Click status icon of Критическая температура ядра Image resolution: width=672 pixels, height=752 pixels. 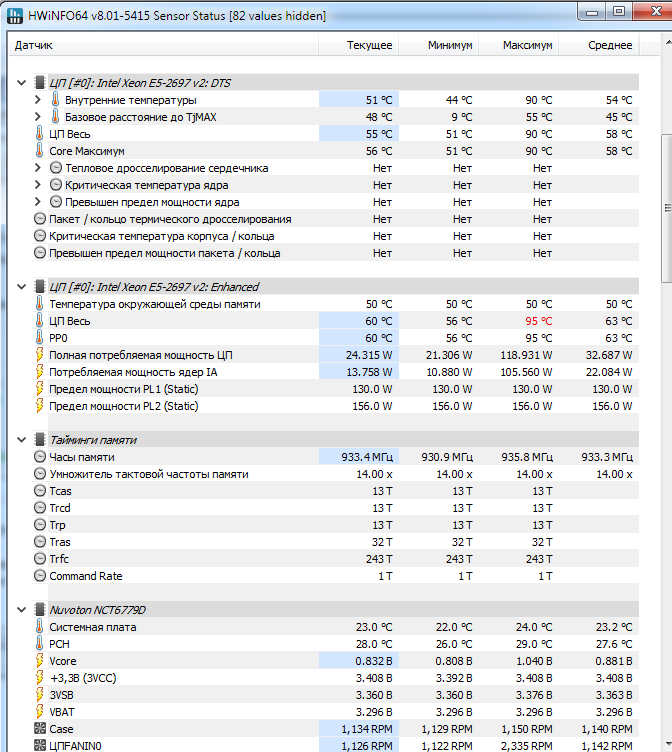click(x=56, y=185)
